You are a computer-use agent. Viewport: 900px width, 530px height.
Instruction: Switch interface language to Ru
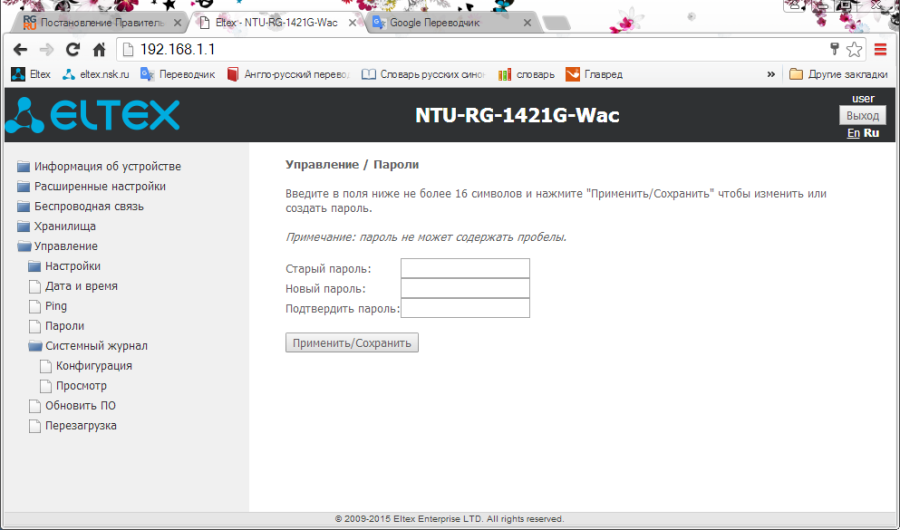pyautogui.click(x=871, y=133)
